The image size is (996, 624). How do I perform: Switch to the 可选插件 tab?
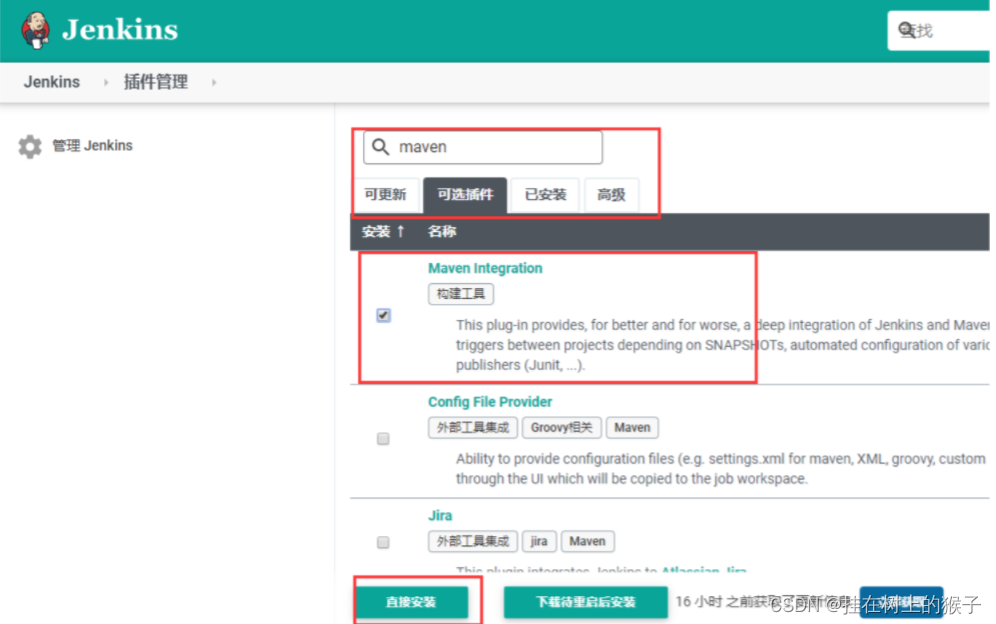tap(465, 195)
